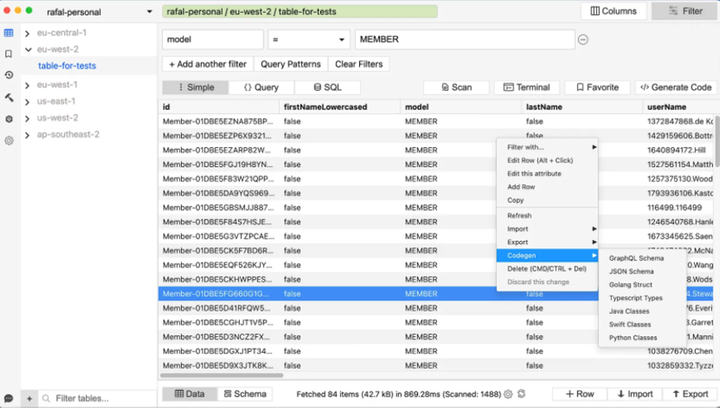Switch to Query mode tab
This screenshot has width=720, height=408.
pyautogui.click(x=261, y=87)
